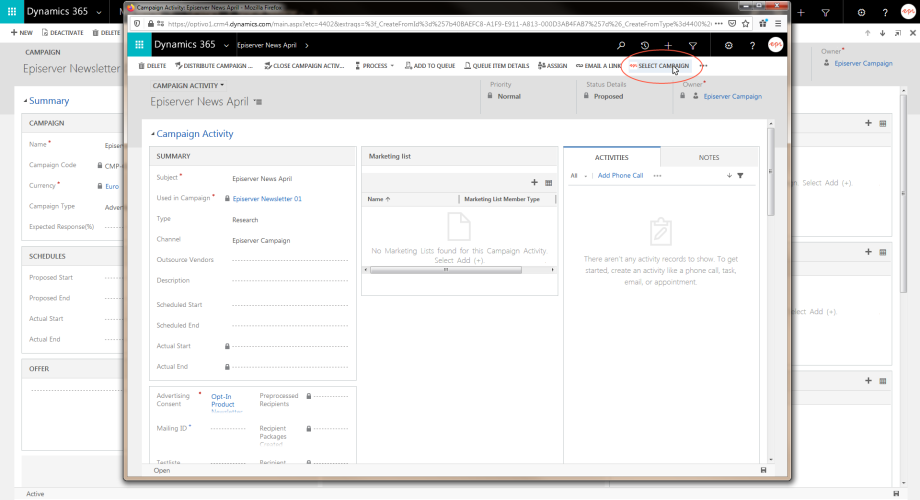Screen dimensions: 920x500
Task: Click the save icon in popup status bar
Action: click(x=763, y=470)
